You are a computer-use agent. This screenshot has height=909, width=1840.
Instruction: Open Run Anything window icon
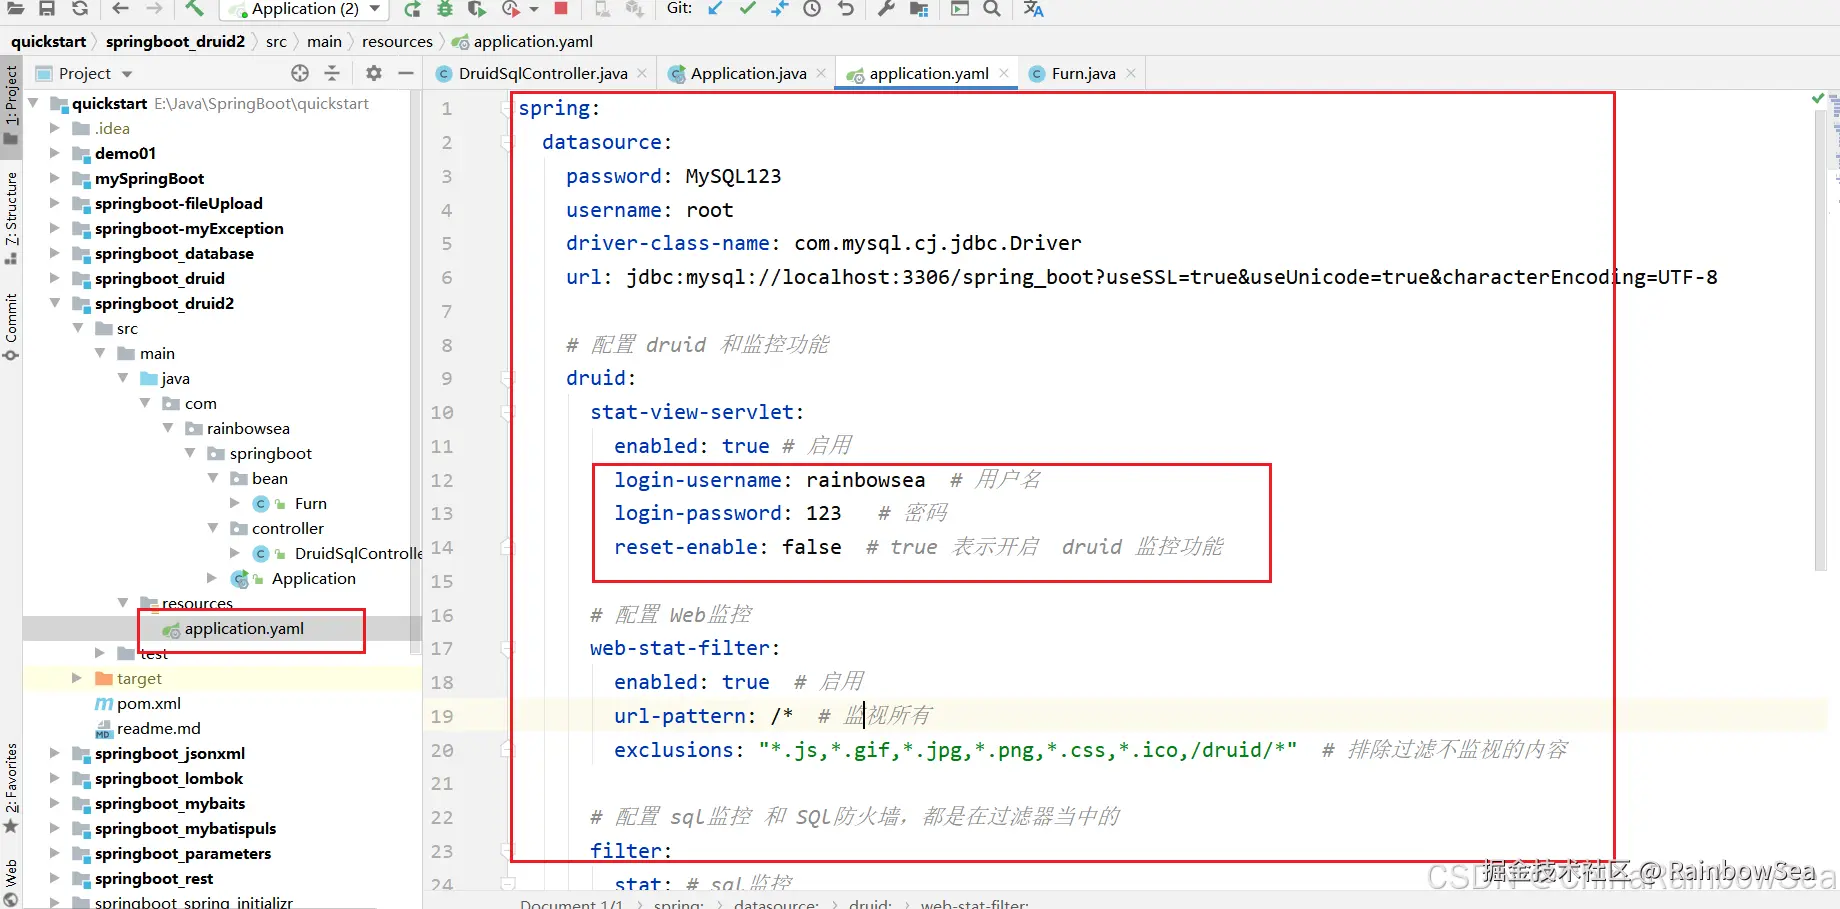point(960,8)
